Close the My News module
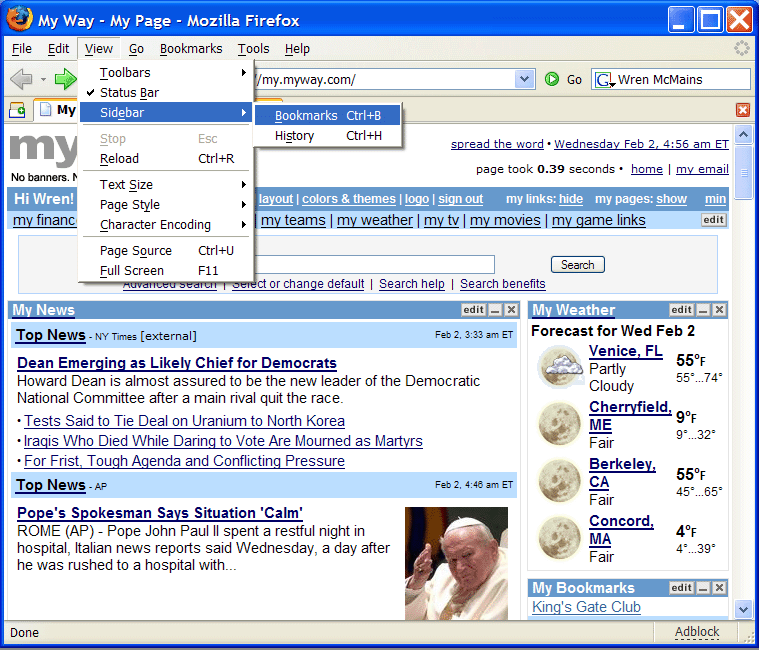This screenshot has height=650, width=759. [511, 310]
